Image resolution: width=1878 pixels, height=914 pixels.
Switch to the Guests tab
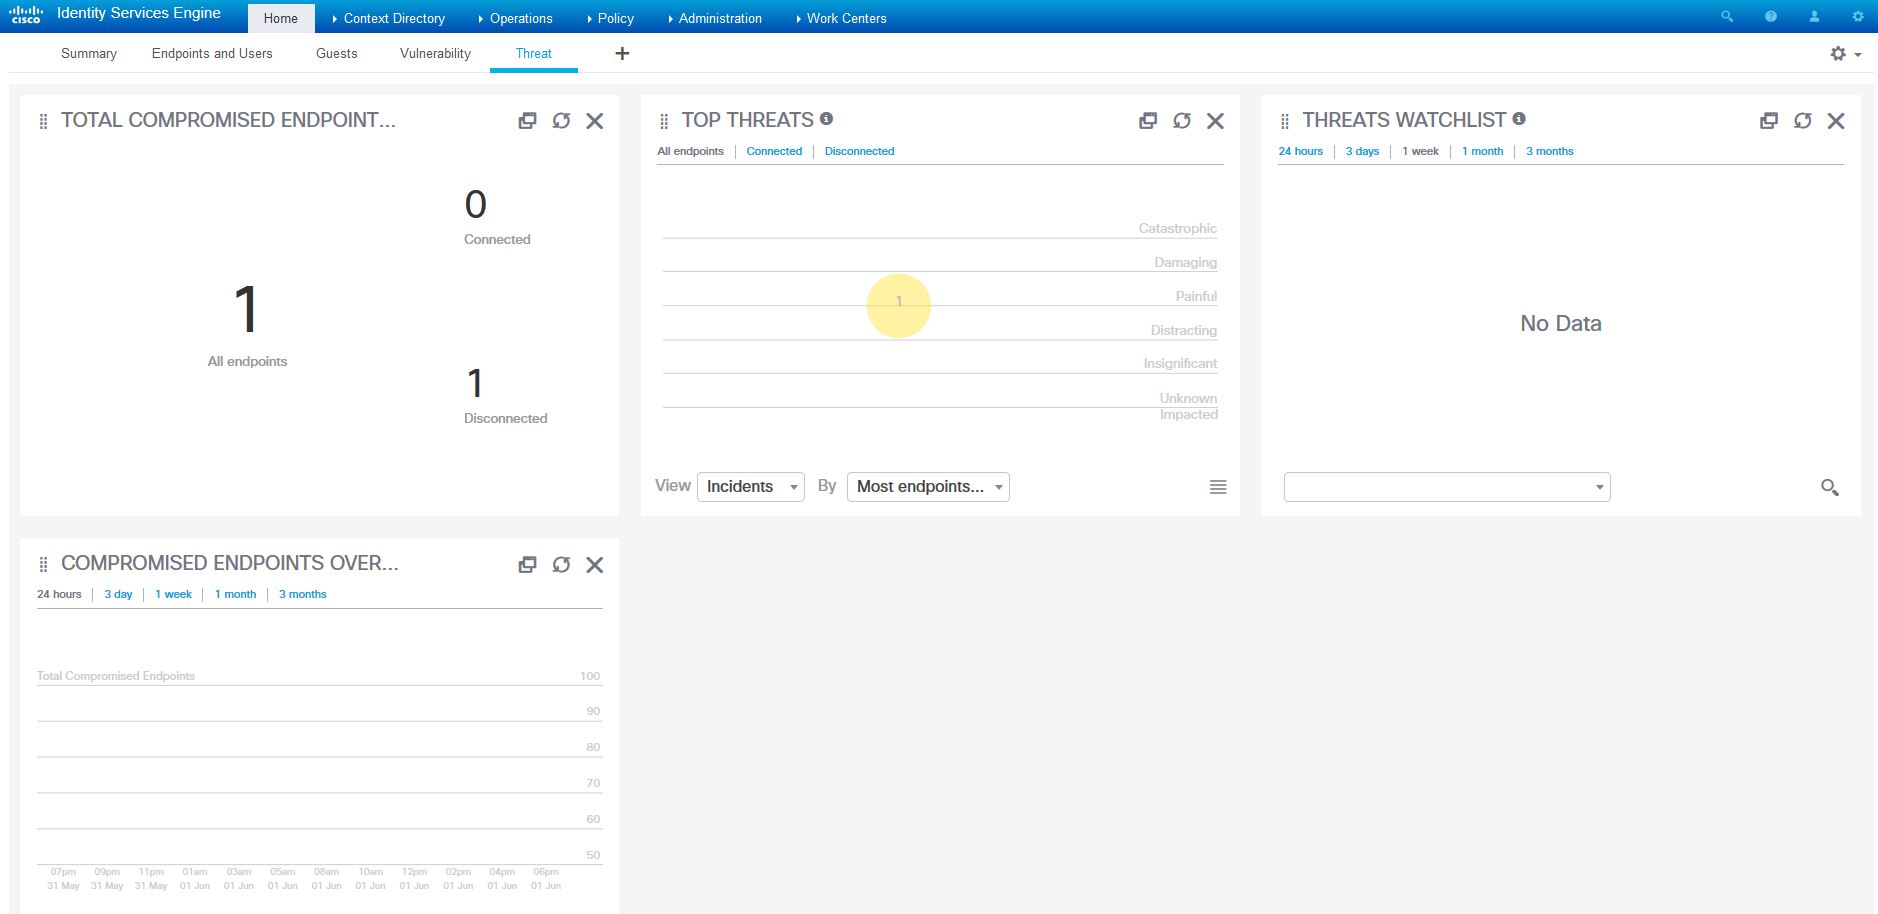point(337,53)
